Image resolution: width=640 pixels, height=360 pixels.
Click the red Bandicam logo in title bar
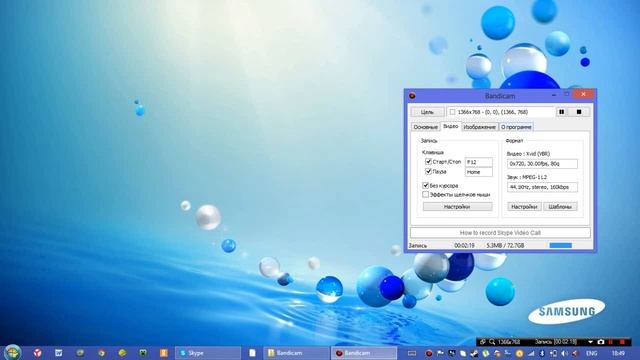(412, 96)
